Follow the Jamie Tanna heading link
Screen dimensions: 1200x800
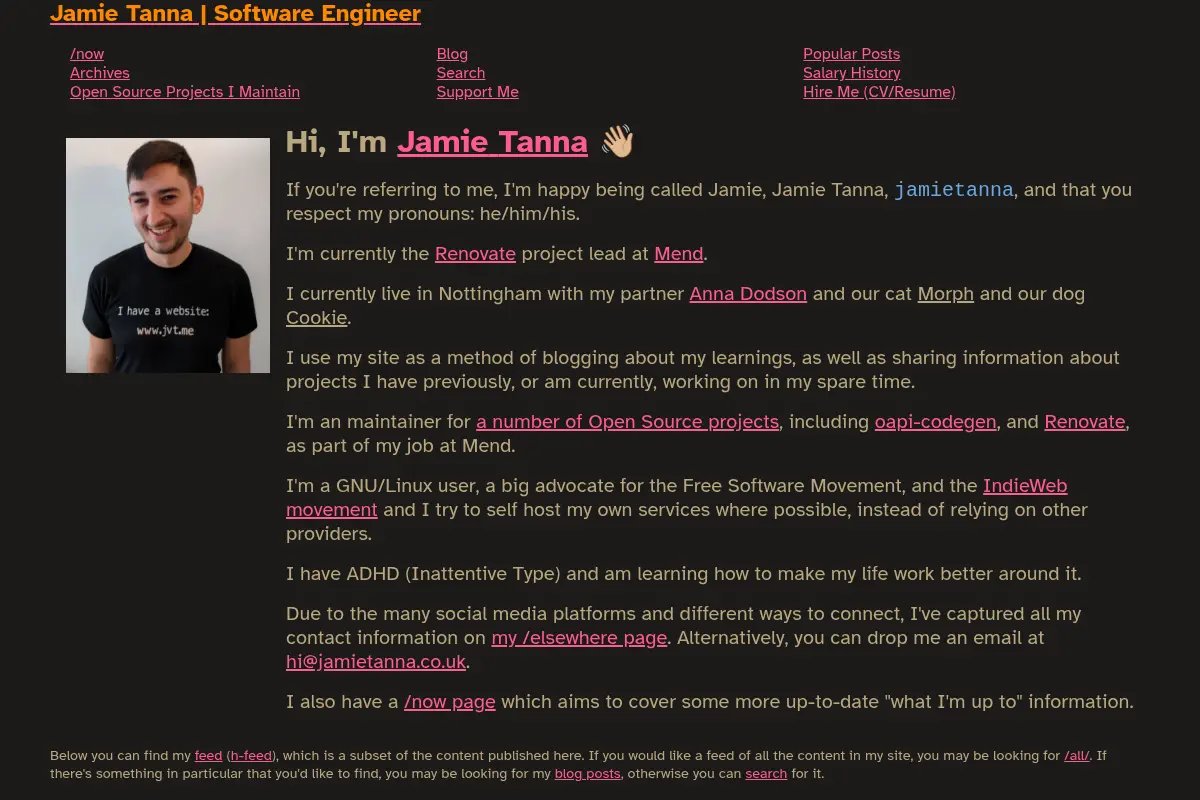[x=492, y=142]
